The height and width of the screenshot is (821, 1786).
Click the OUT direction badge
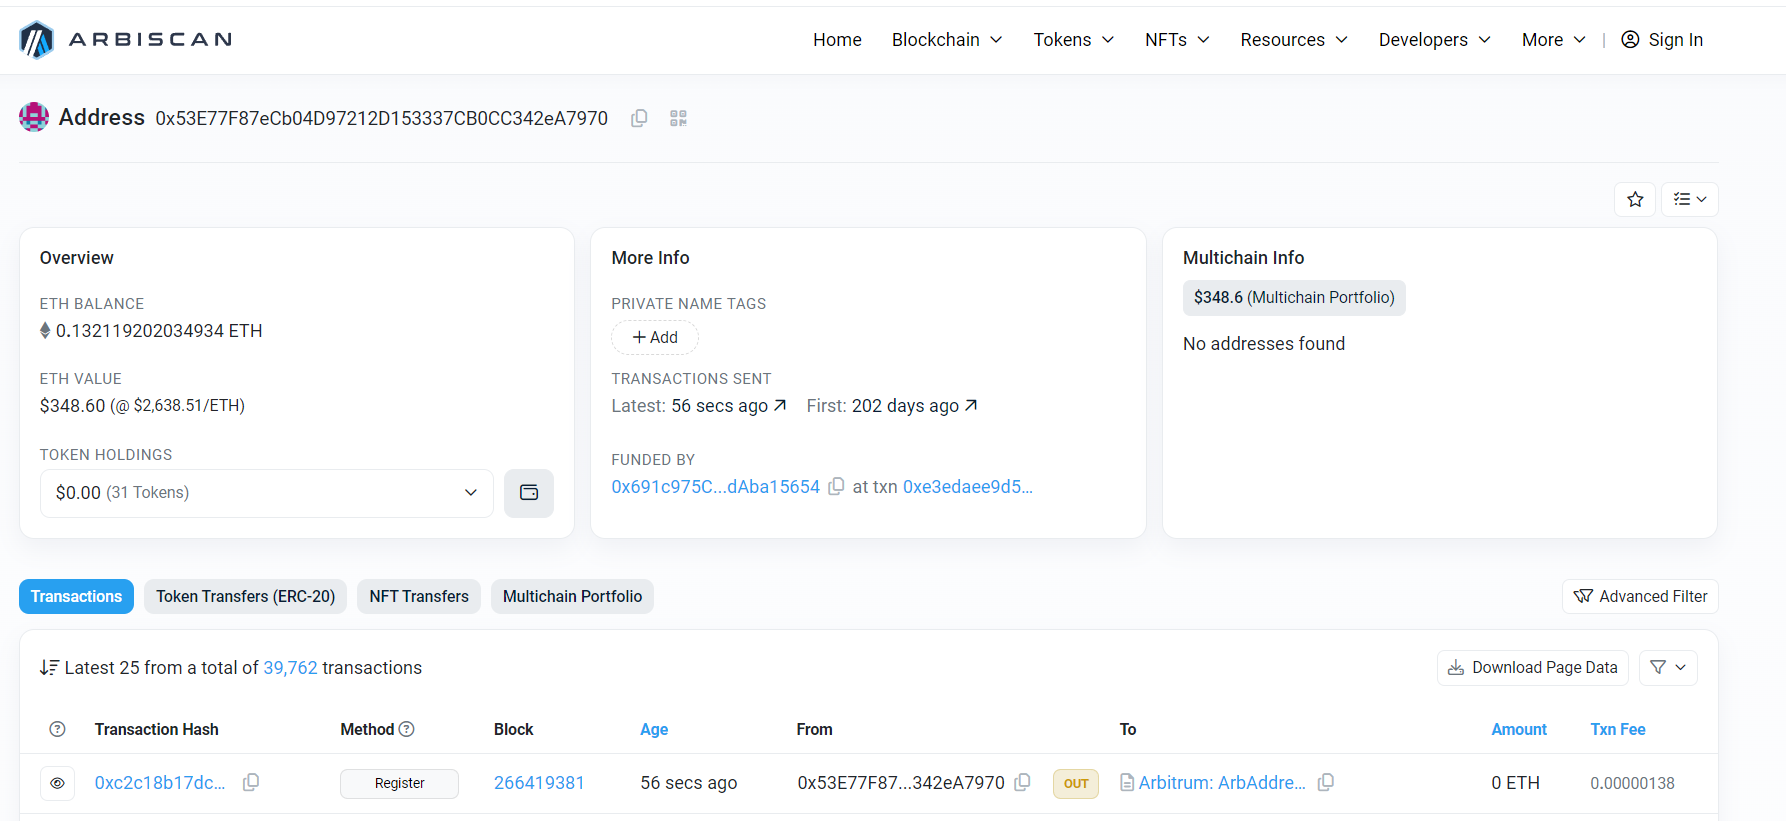(x=1076, y=784)
